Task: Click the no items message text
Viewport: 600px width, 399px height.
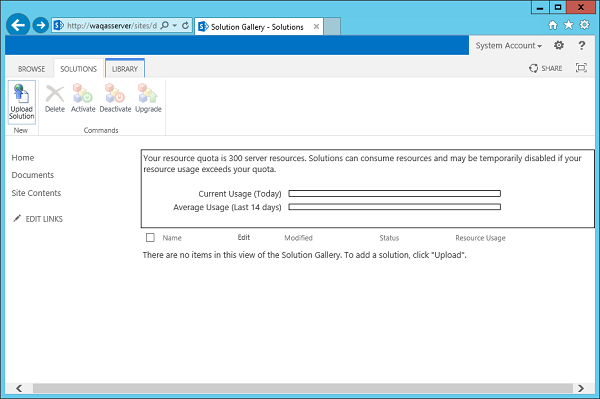Action: 304,255
